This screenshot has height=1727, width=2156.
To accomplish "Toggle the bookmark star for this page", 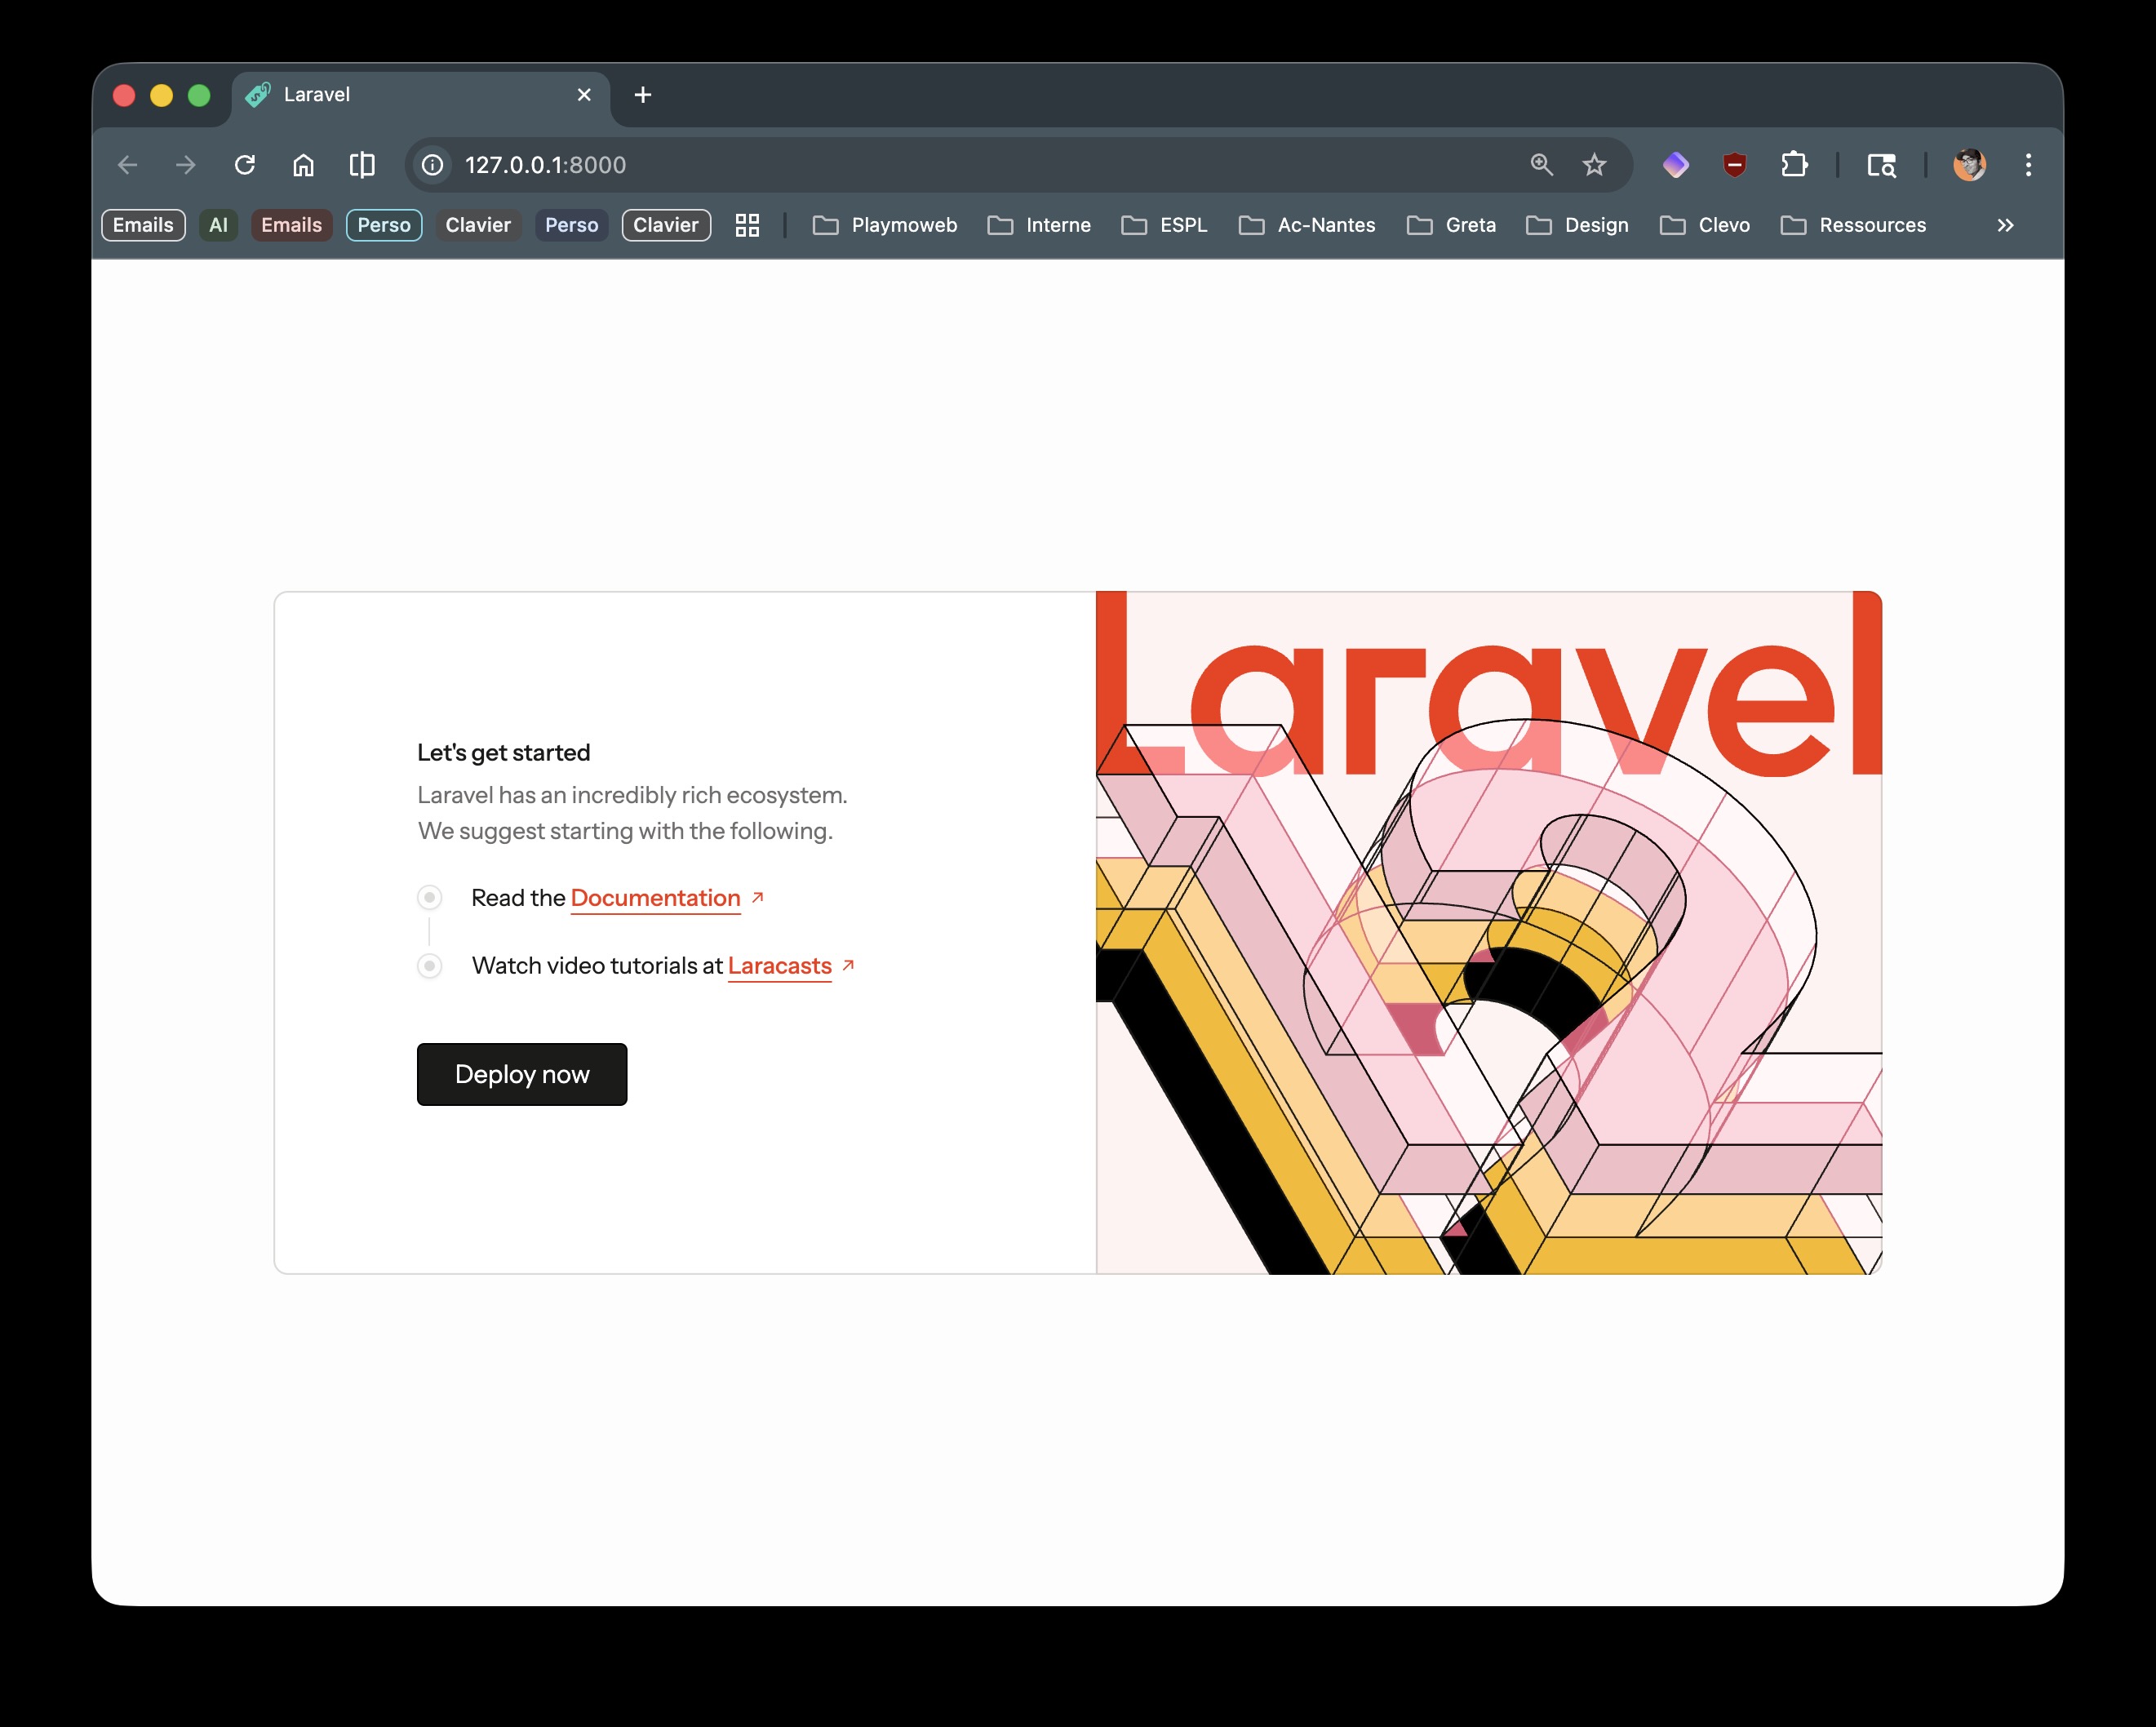I will (x=1593, y=165).
